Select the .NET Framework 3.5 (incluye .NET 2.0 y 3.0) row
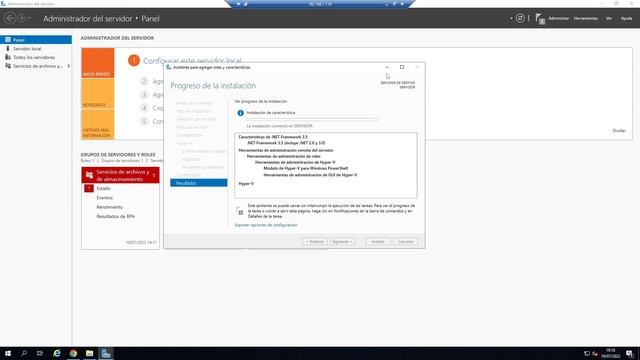Screen dimensions: 640x360 click(286, 143)
